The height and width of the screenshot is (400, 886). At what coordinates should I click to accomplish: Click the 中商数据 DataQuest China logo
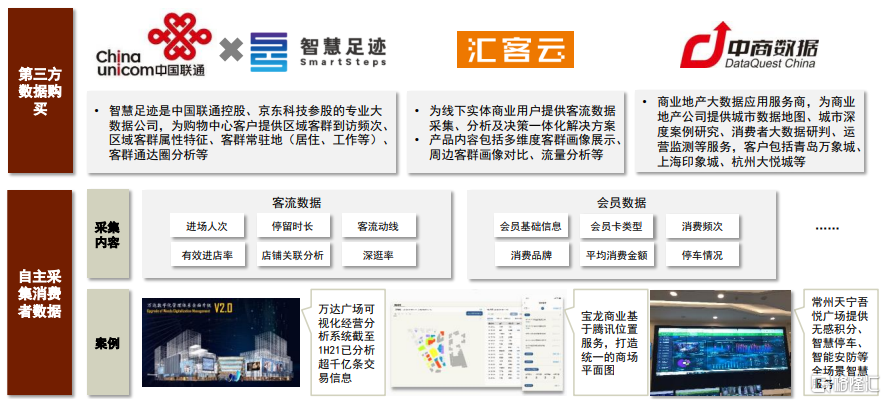click(749, 45)
